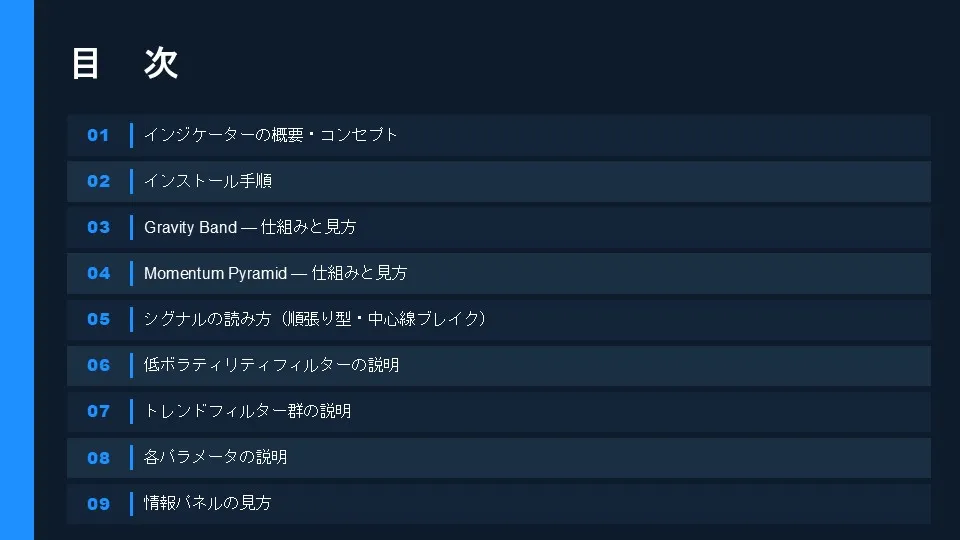Select the 低ボラティリティフィルターの説明 entry
This screenshot has height=540, width=960.
point(271,365)
